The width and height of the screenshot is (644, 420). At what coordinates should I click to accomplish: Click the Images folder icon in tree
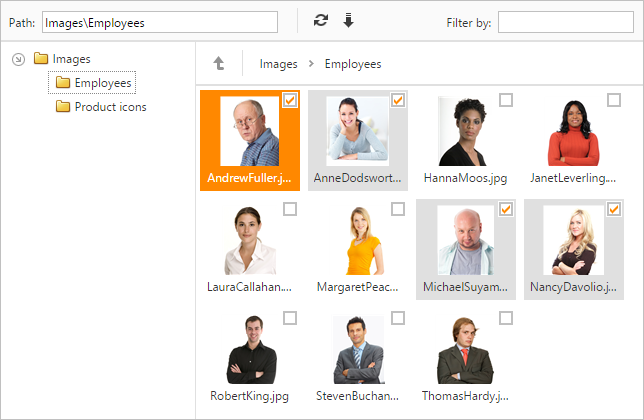(41, 58)
